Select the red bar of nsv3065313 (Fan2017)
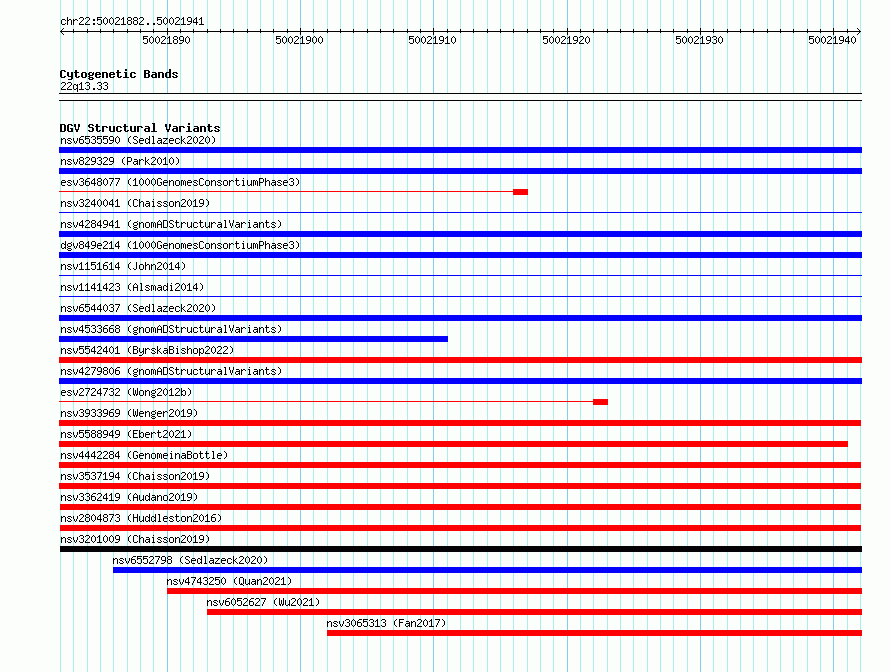 [594, 633]
